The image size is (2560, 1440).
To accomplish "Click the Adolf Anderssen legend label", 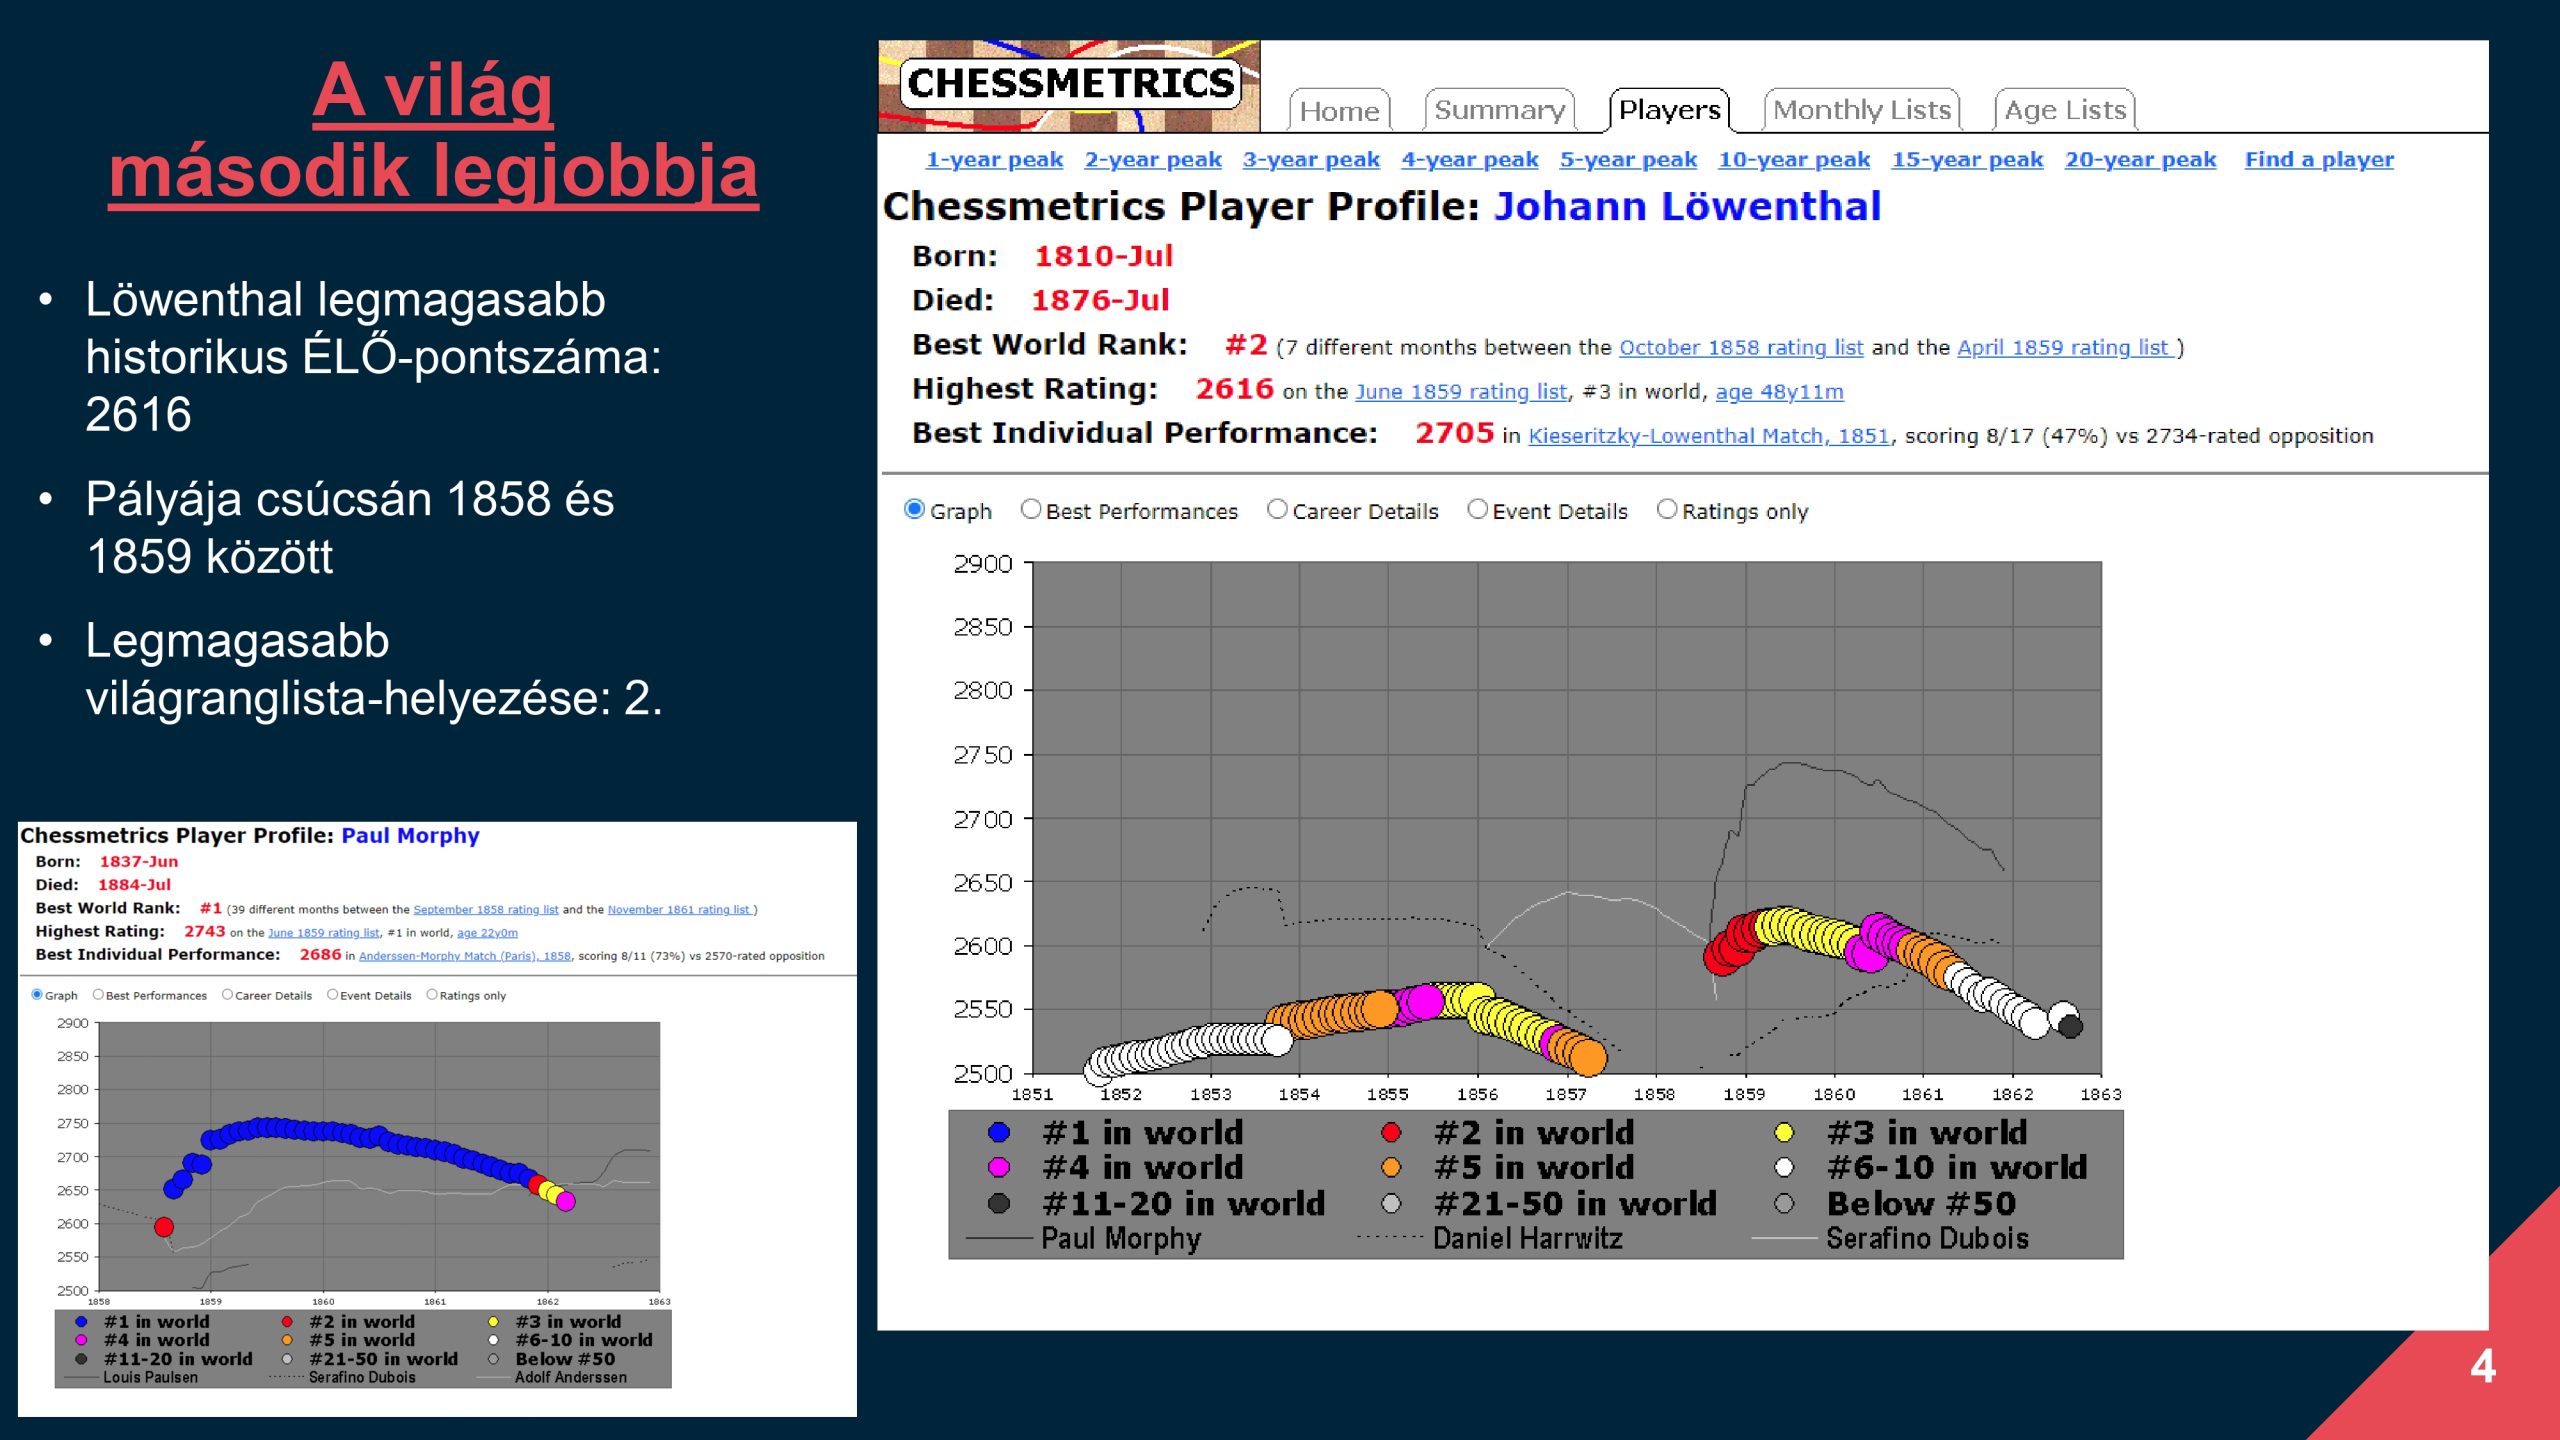I will (x=571, y=1378).
